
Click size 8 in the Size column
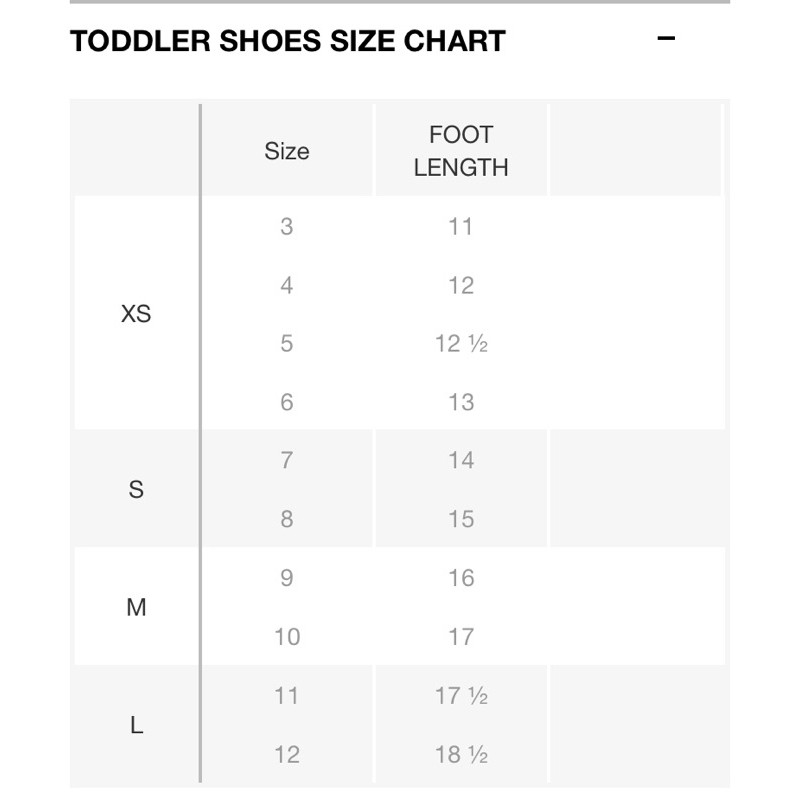click(287, 520)
